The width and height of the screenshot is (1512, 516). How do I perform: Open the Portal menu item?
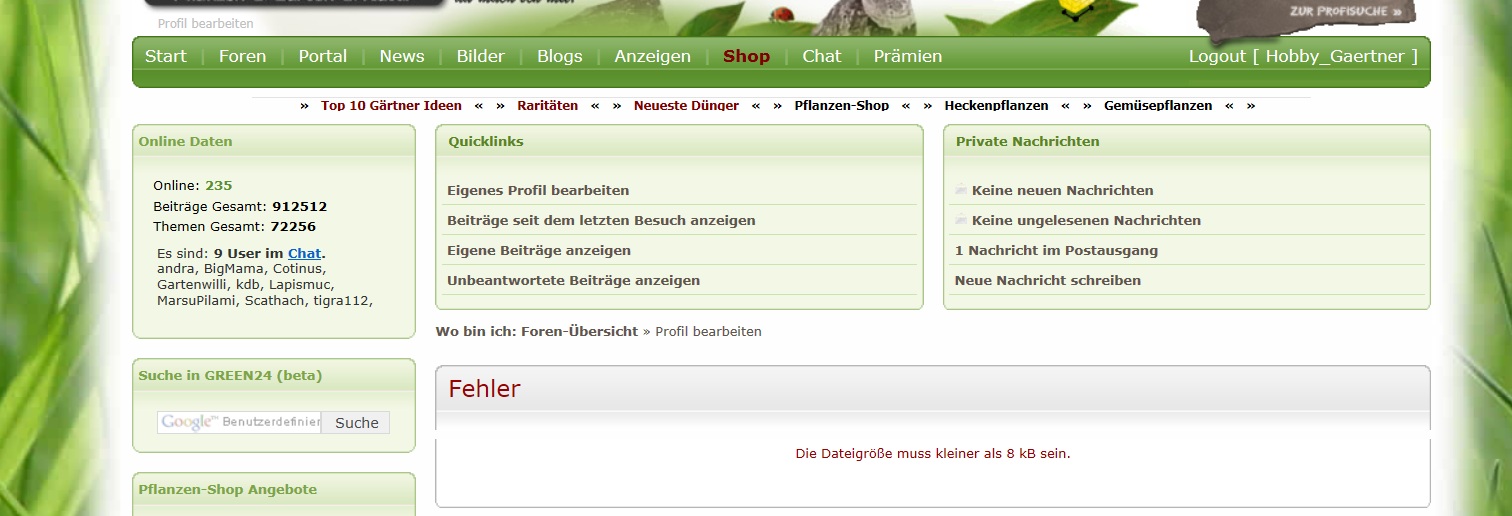point(322,56)
